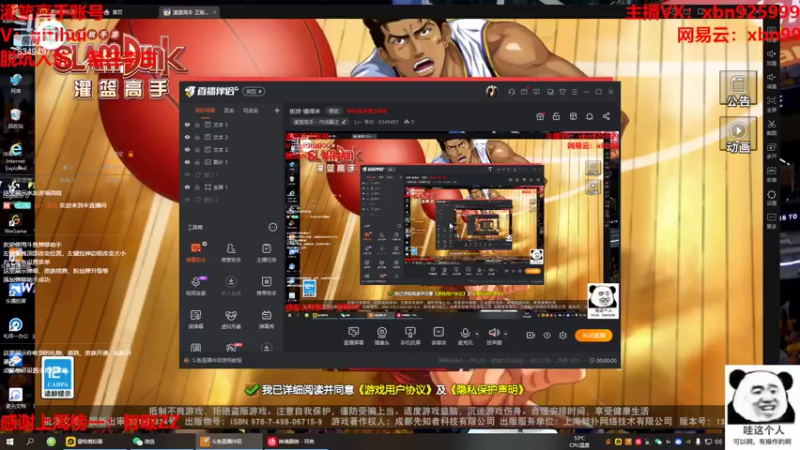This screenshot has height=450, width=800.
Task: Click the 修改 category button
Action: click(x=333, y=111)
